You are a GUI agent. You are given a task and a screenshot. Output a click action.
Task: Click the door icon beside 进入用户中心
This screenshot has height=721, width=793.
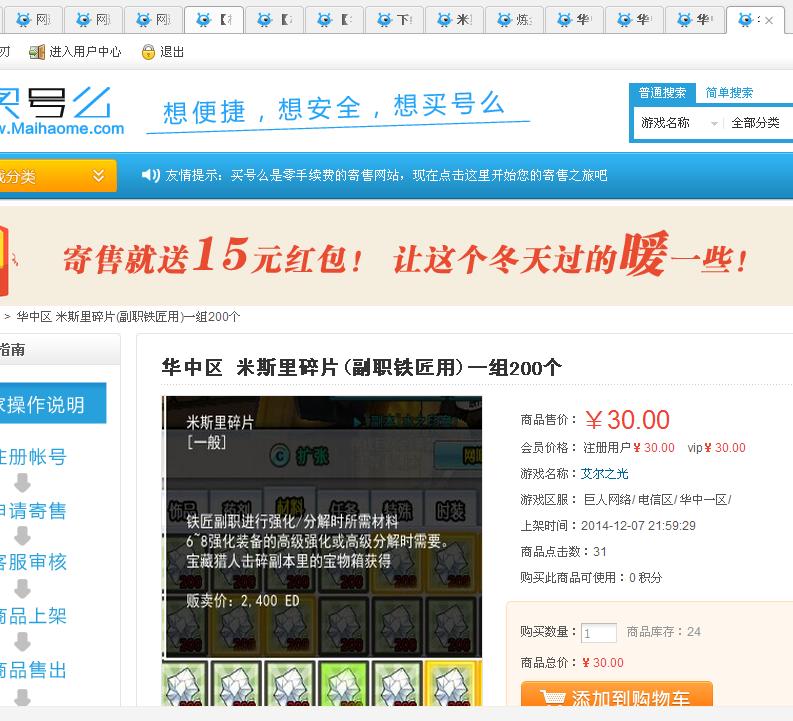(x=37, y=52)
